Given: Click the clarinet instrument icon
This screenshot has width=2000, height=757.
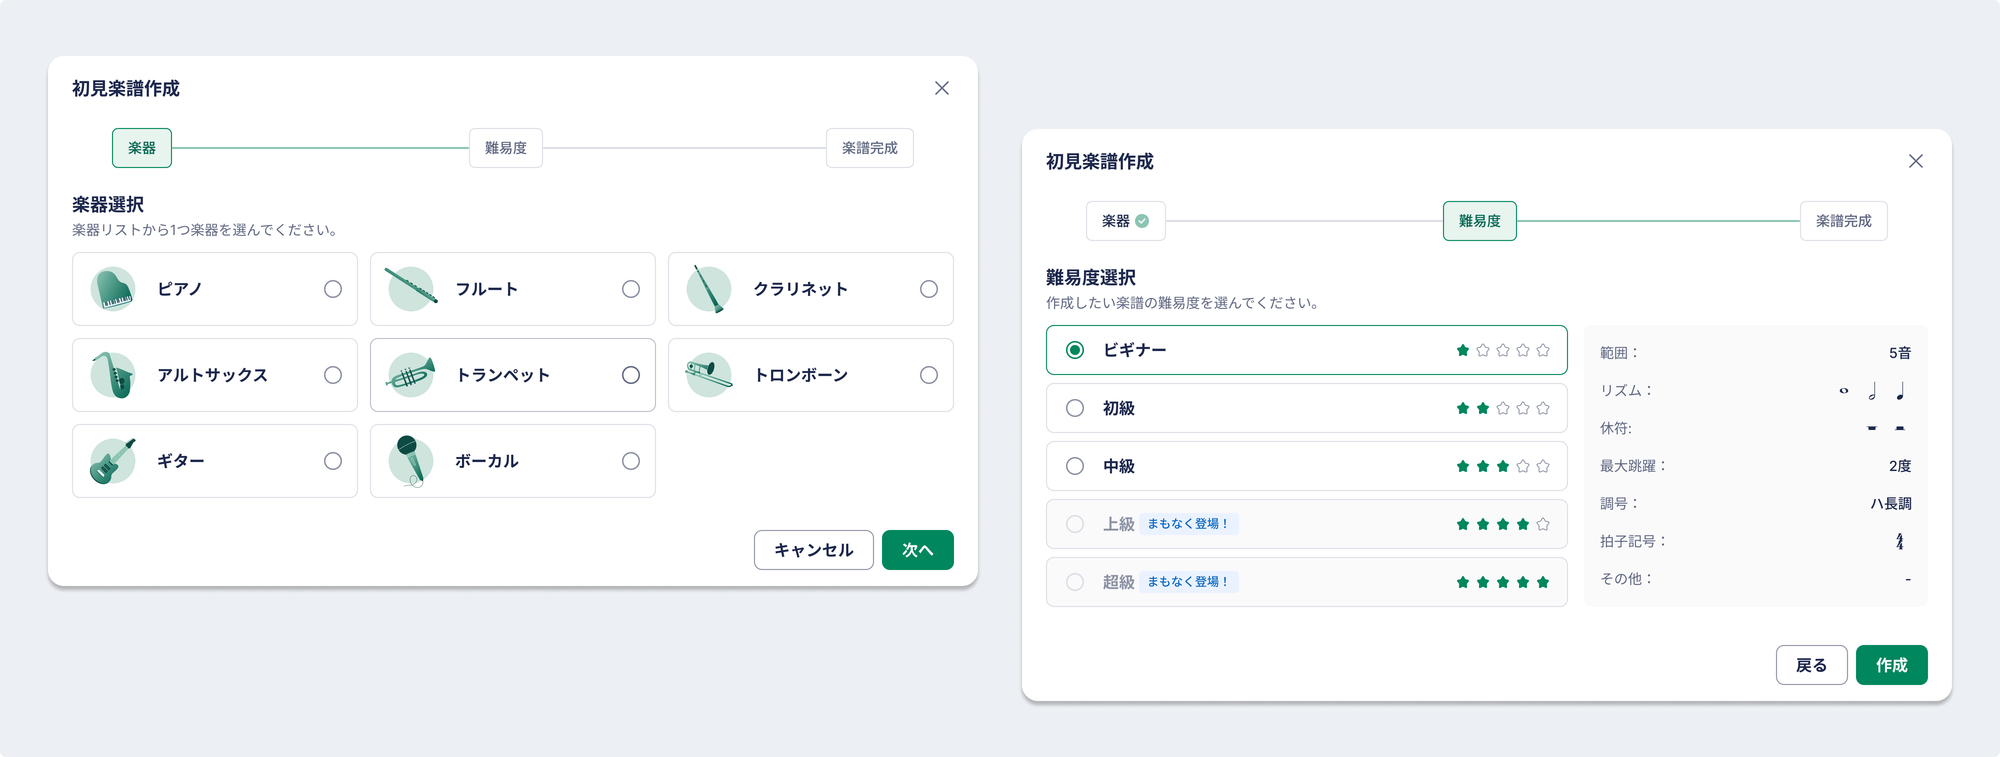Looking at the screenshot, I should coord(709,289).
